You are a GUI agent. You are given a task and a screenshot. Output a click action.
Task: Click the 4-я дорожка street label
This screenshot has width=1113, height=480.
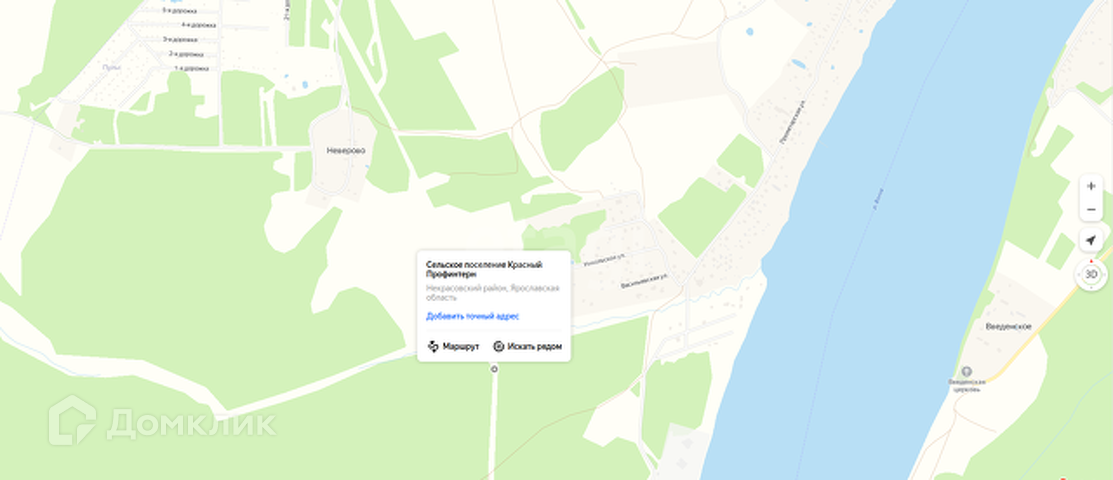pos(199,25)
